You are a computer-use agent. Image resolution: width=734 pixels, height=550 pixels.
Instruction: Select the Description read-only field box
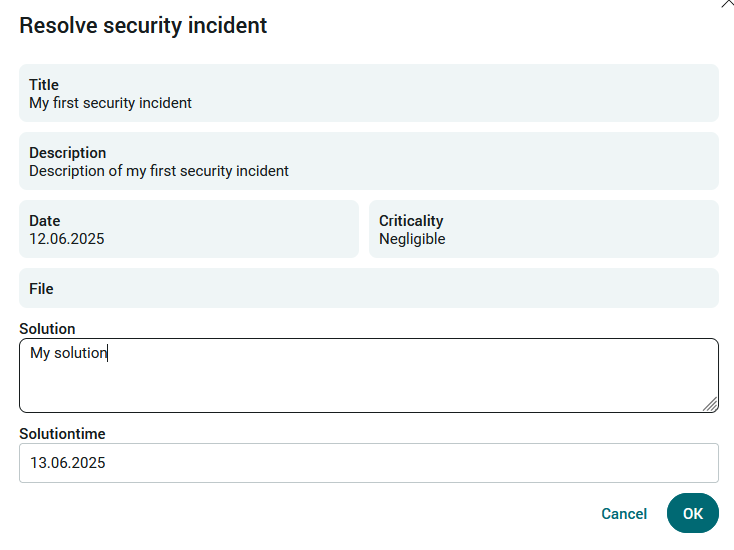coord(369,161)
